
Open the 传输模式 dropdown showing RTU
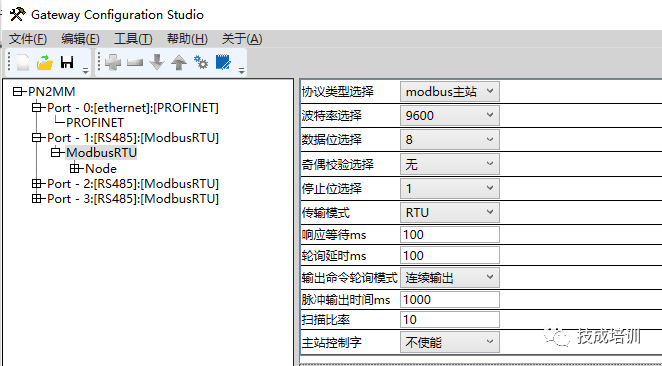(x=450, y=212)
